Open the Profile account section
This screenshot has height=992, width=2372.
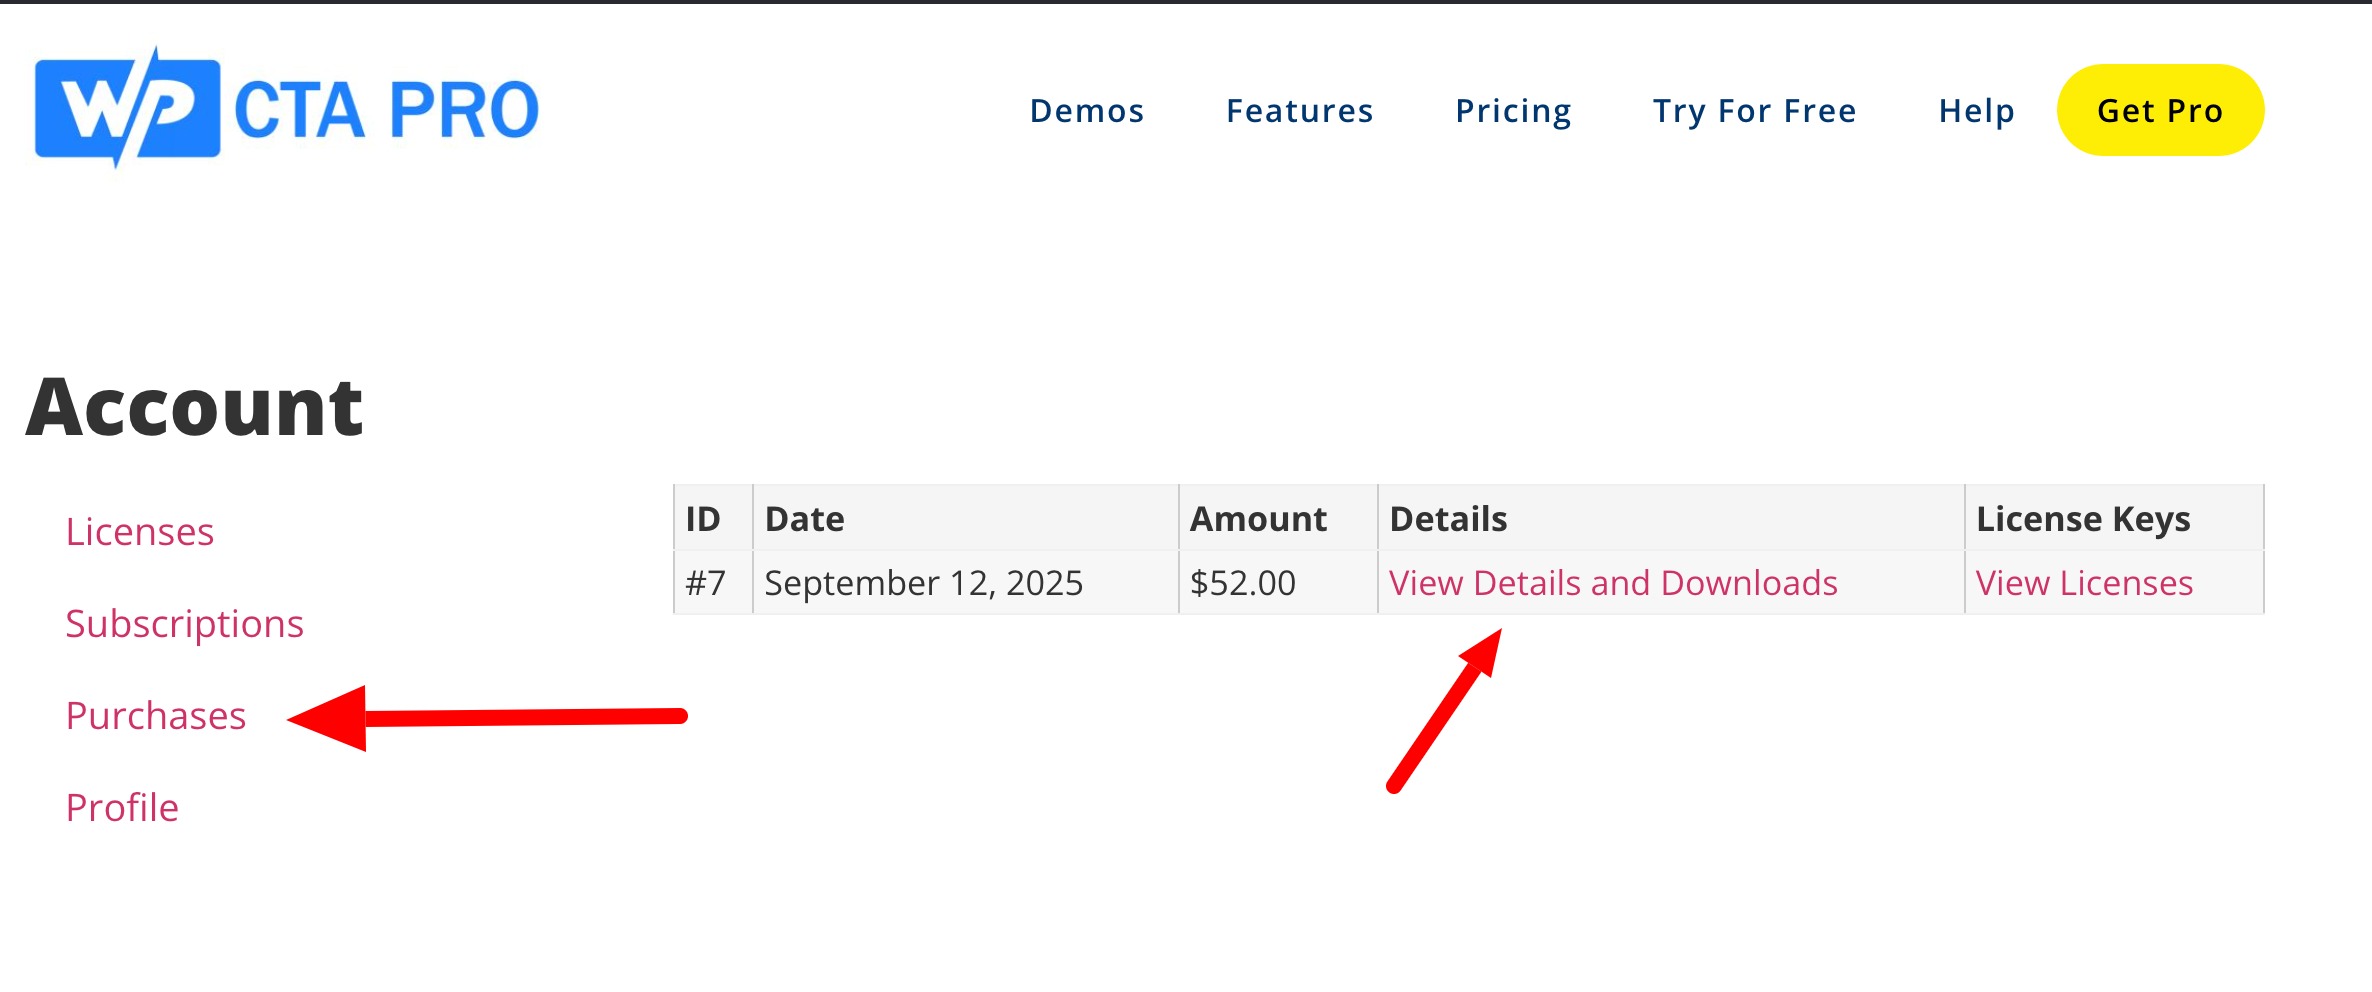click(122, 808)
